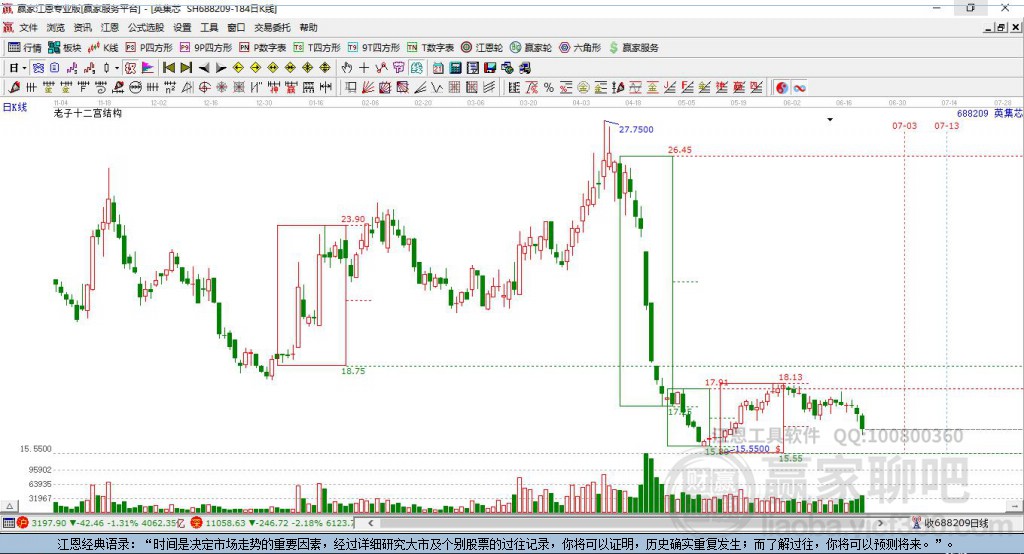Click the n² number tool icon
Viewport: 1024px width, 554px height.
click(170, 87)
